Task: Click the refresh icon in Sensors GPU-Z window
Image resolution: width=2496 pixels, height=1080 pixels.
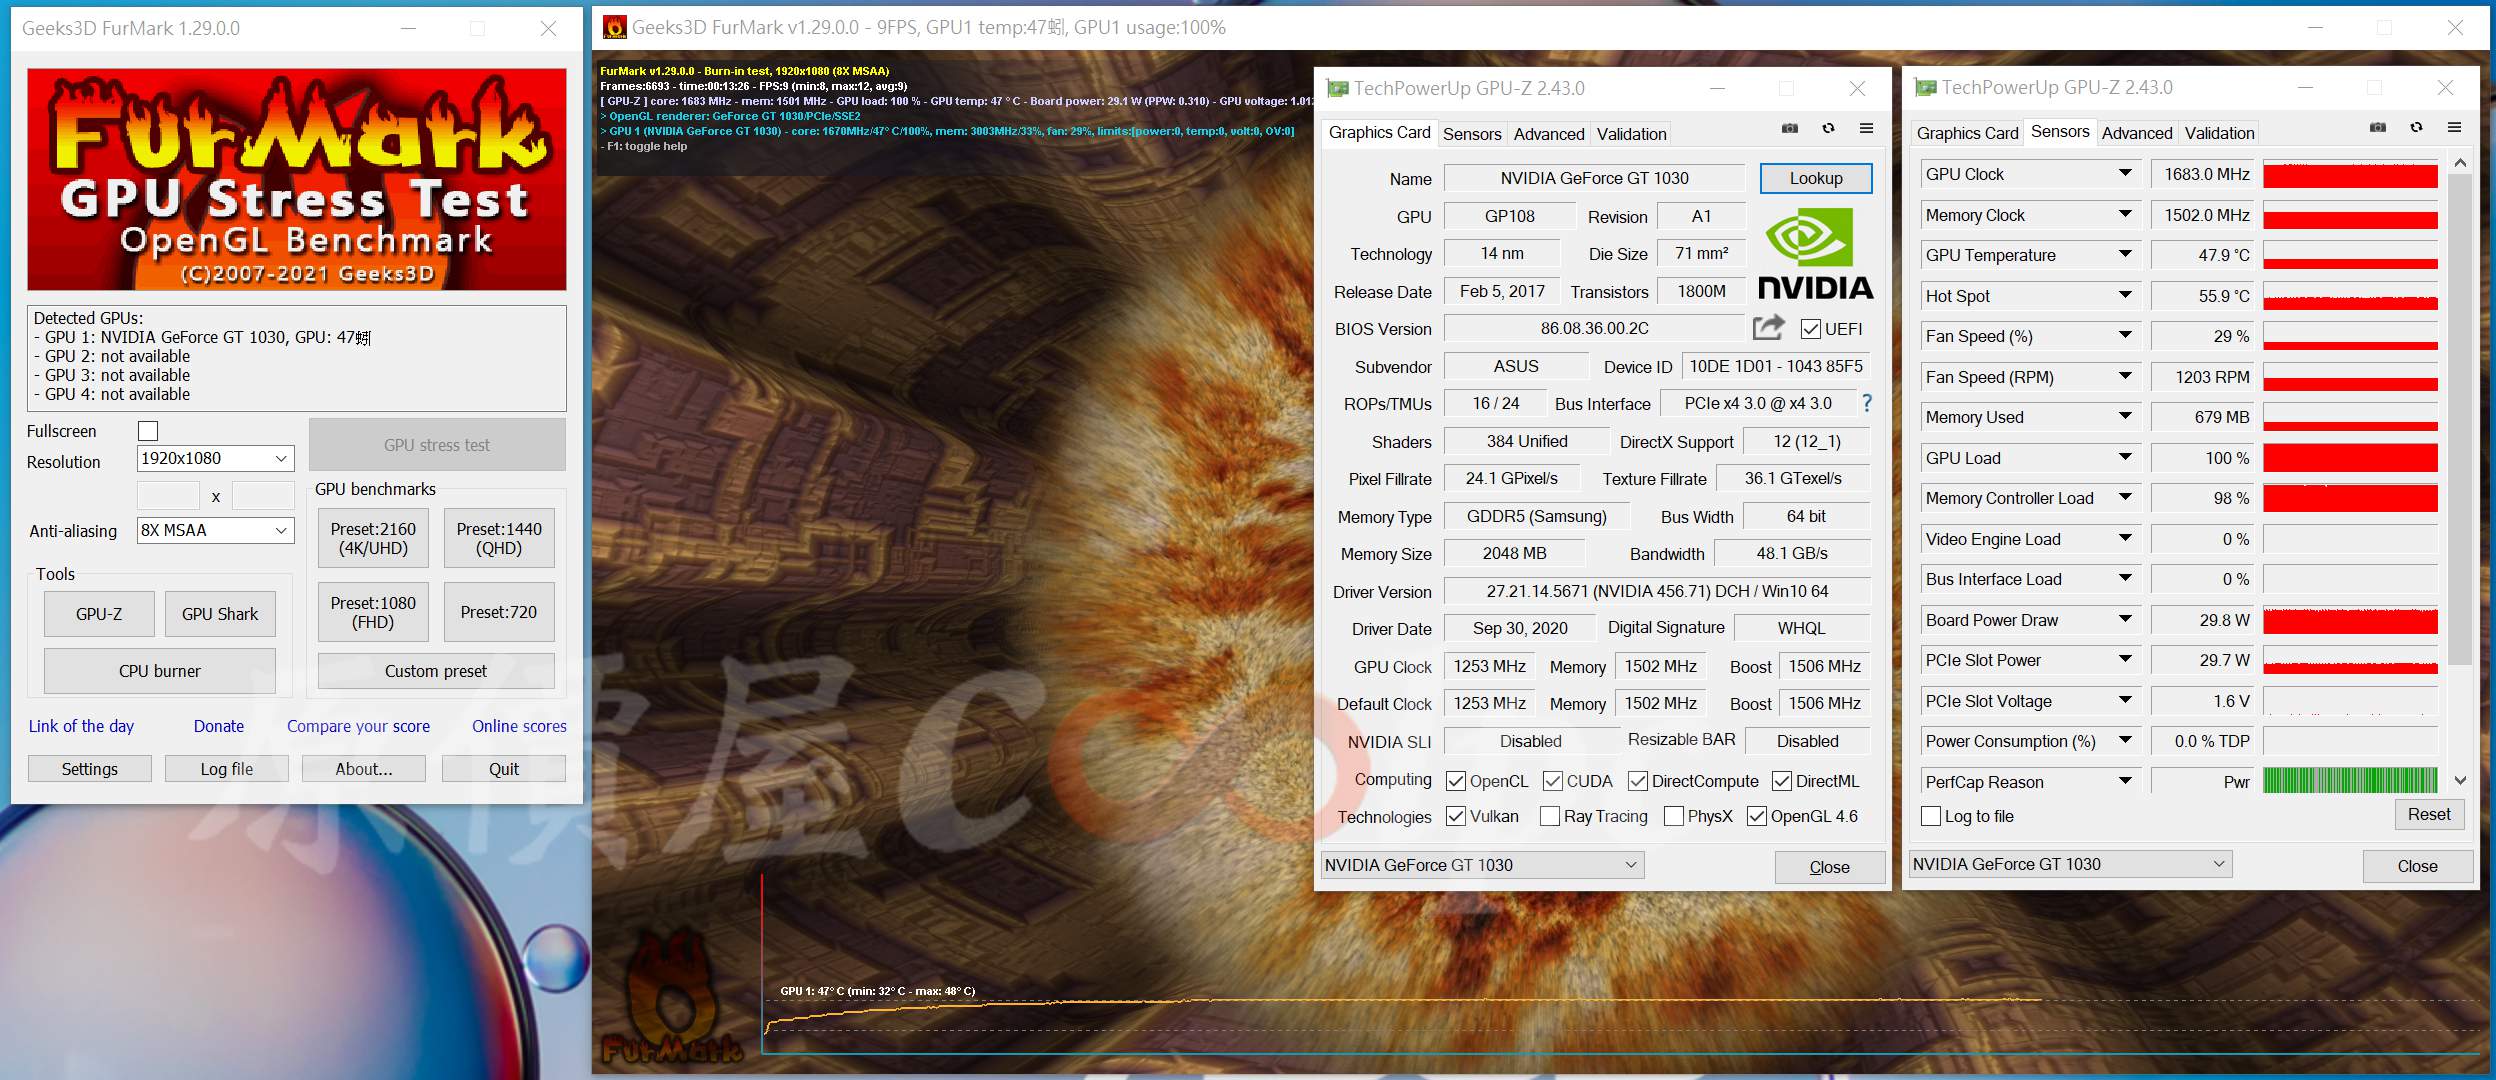Action: (x=2416, y=128)
